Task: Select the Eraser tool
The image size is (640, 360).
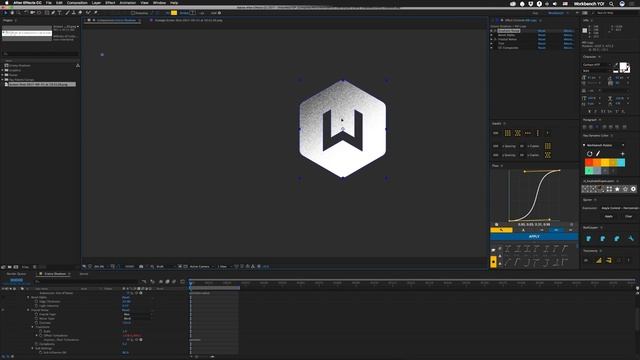Action: point(80,13)
